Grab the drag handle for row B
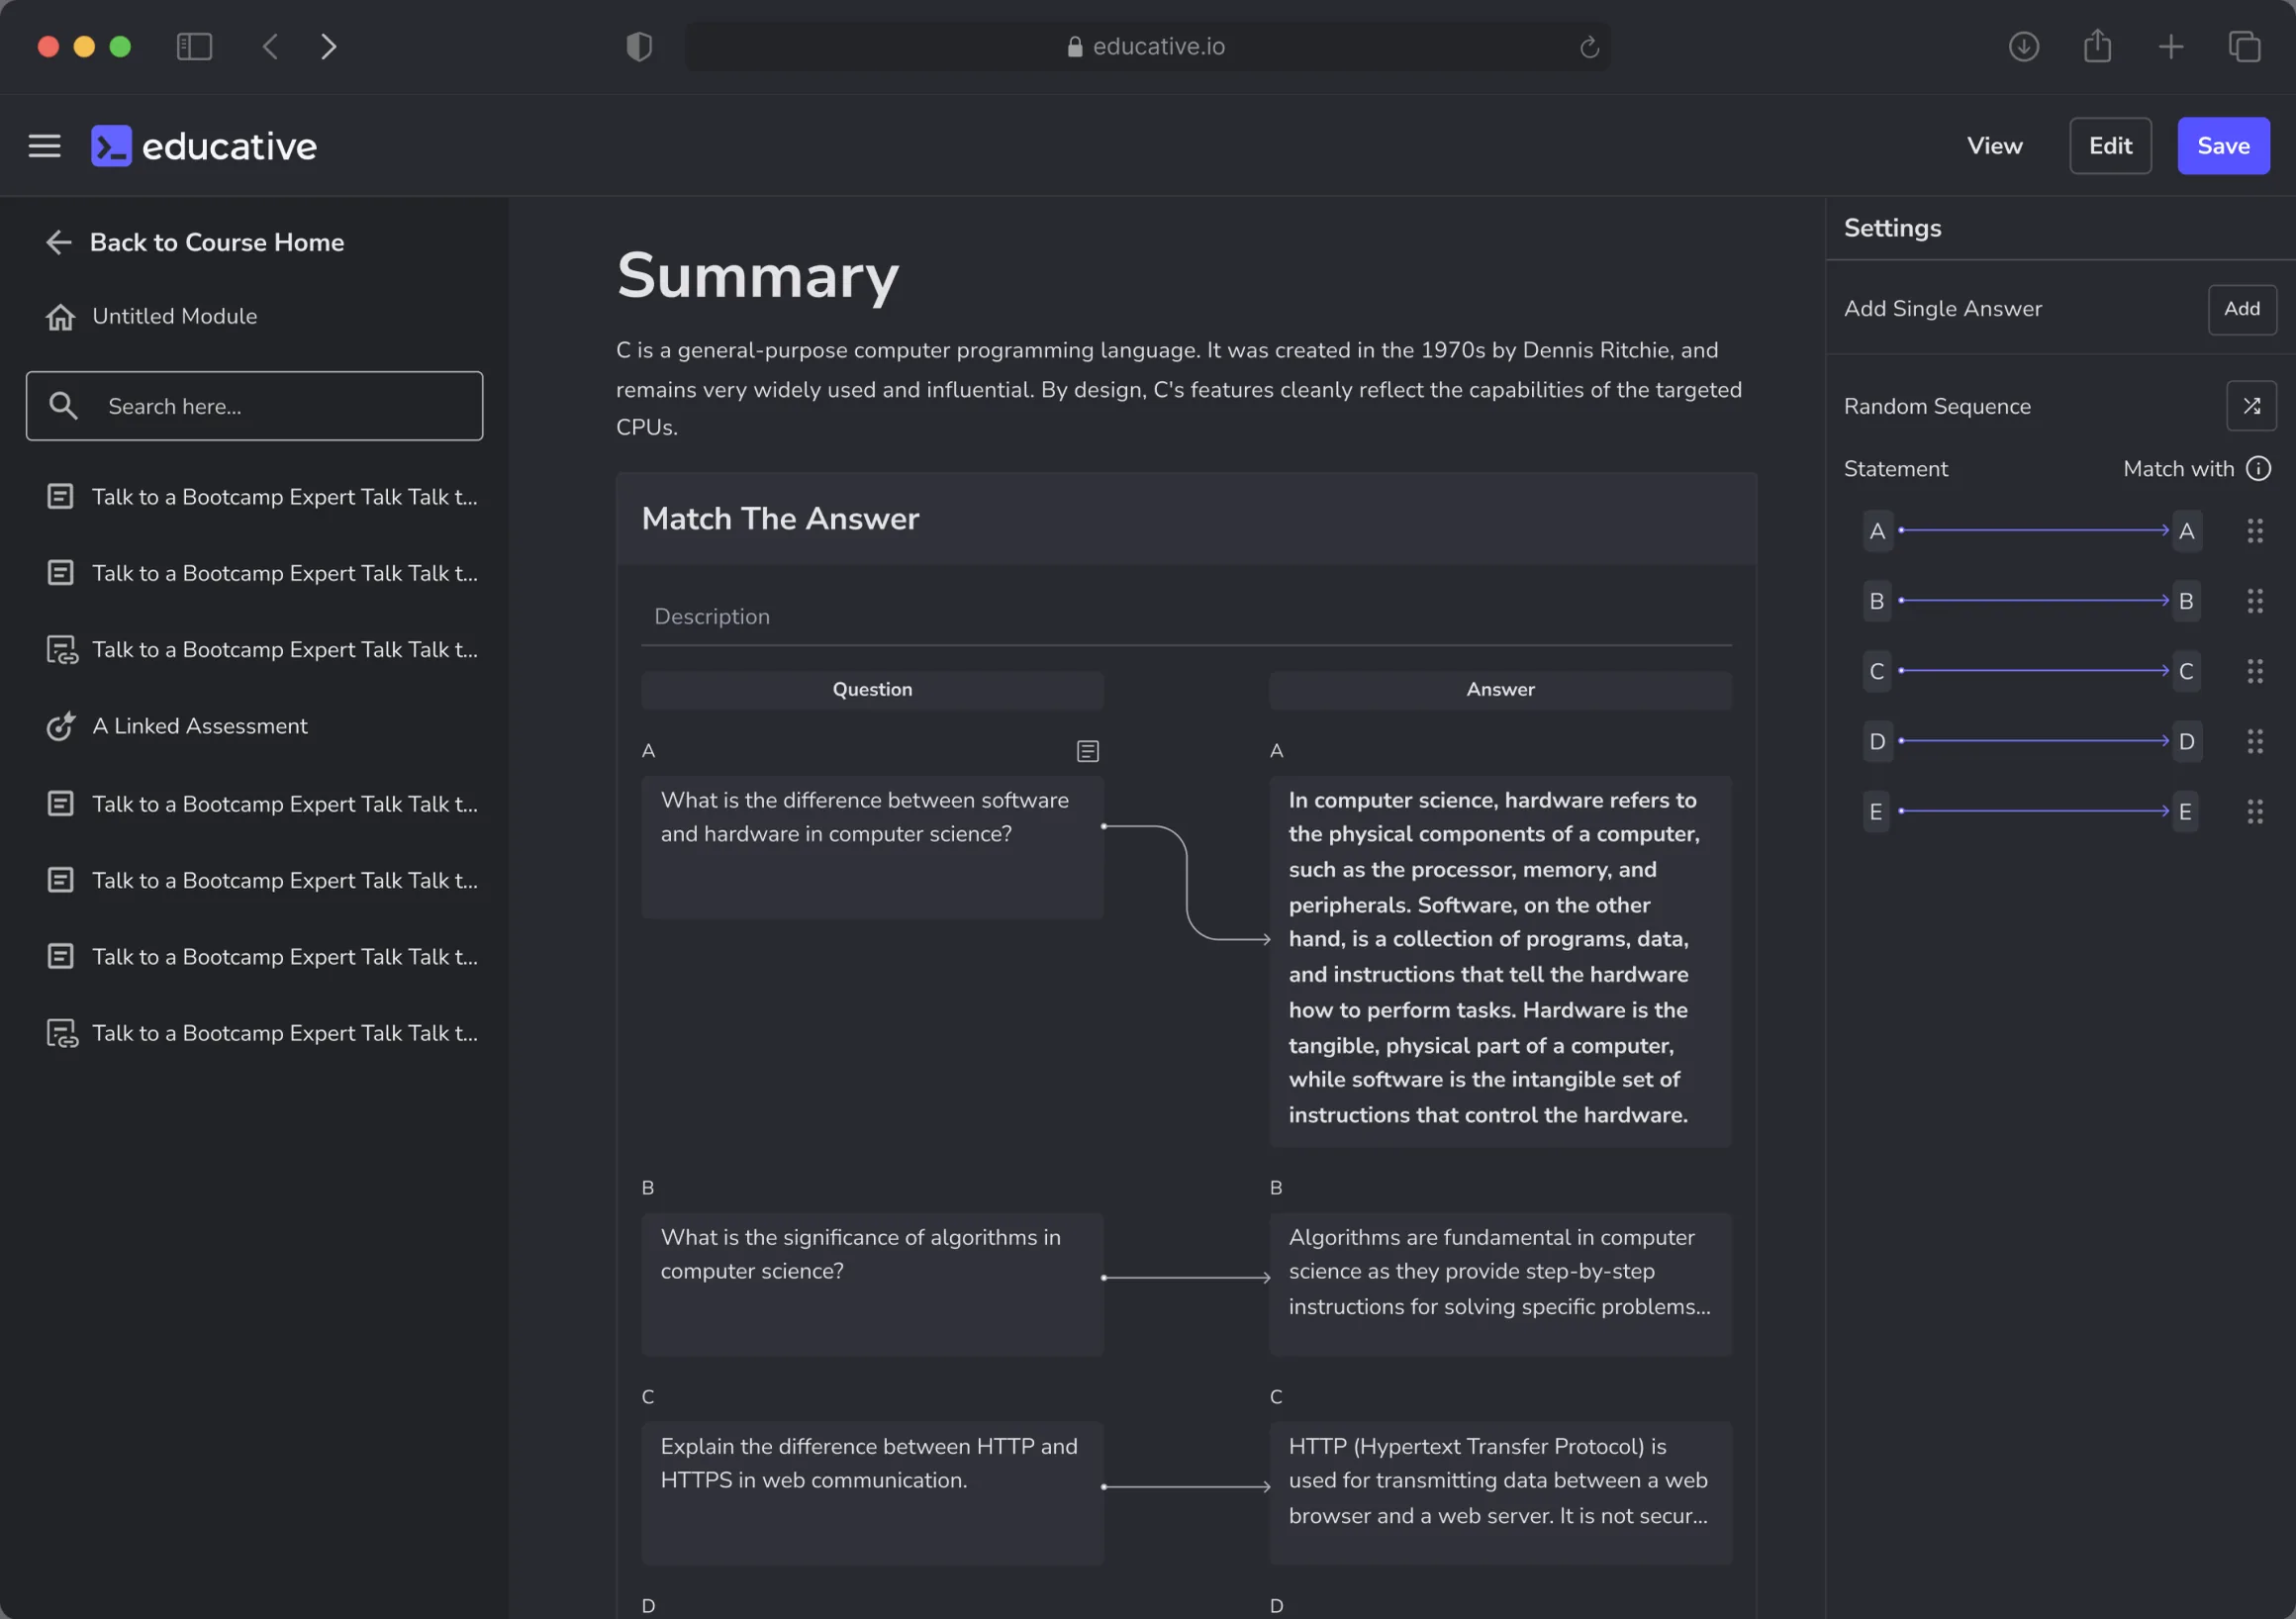Image resolution: width=2296 pixels, height=1619 pixels. (2254, 601)
